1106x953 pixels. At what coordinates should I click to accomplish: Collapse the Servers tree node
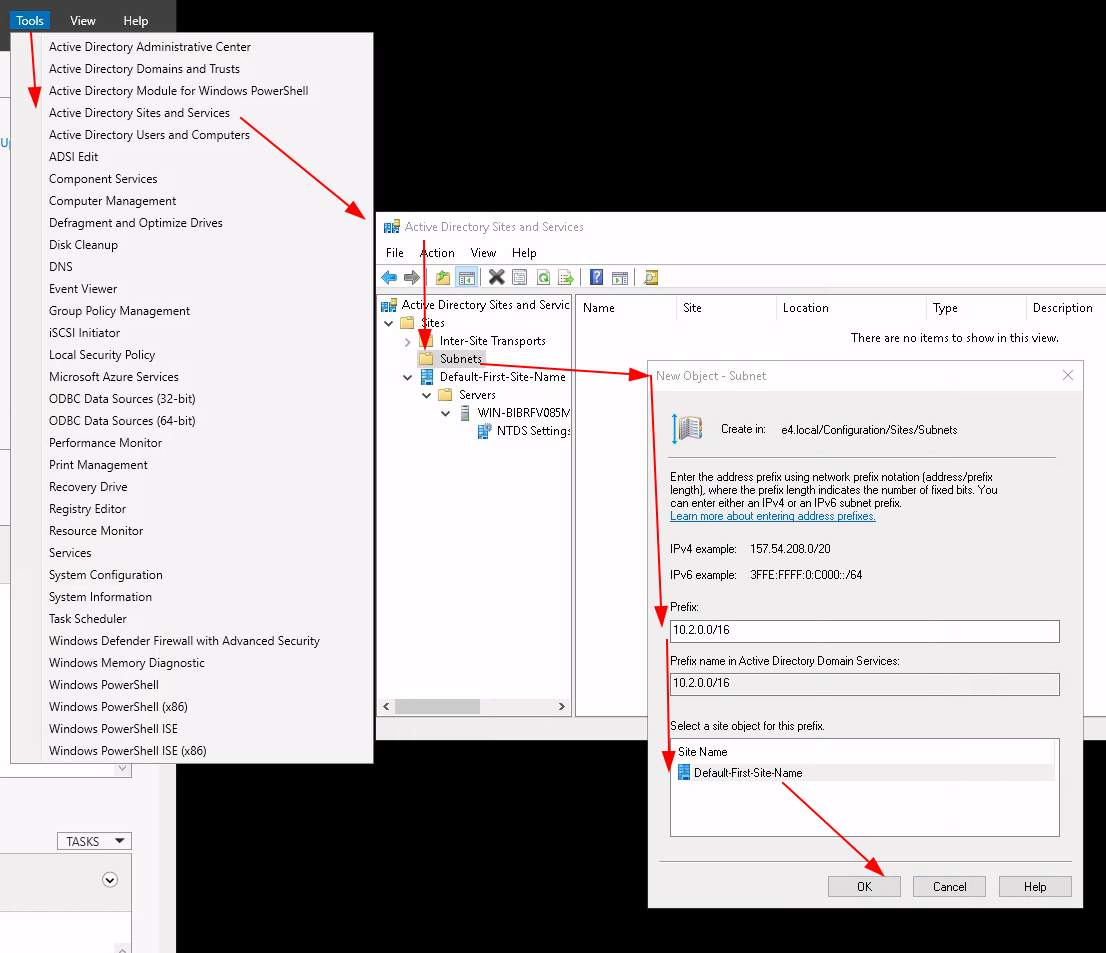click(x=427, y=395)
